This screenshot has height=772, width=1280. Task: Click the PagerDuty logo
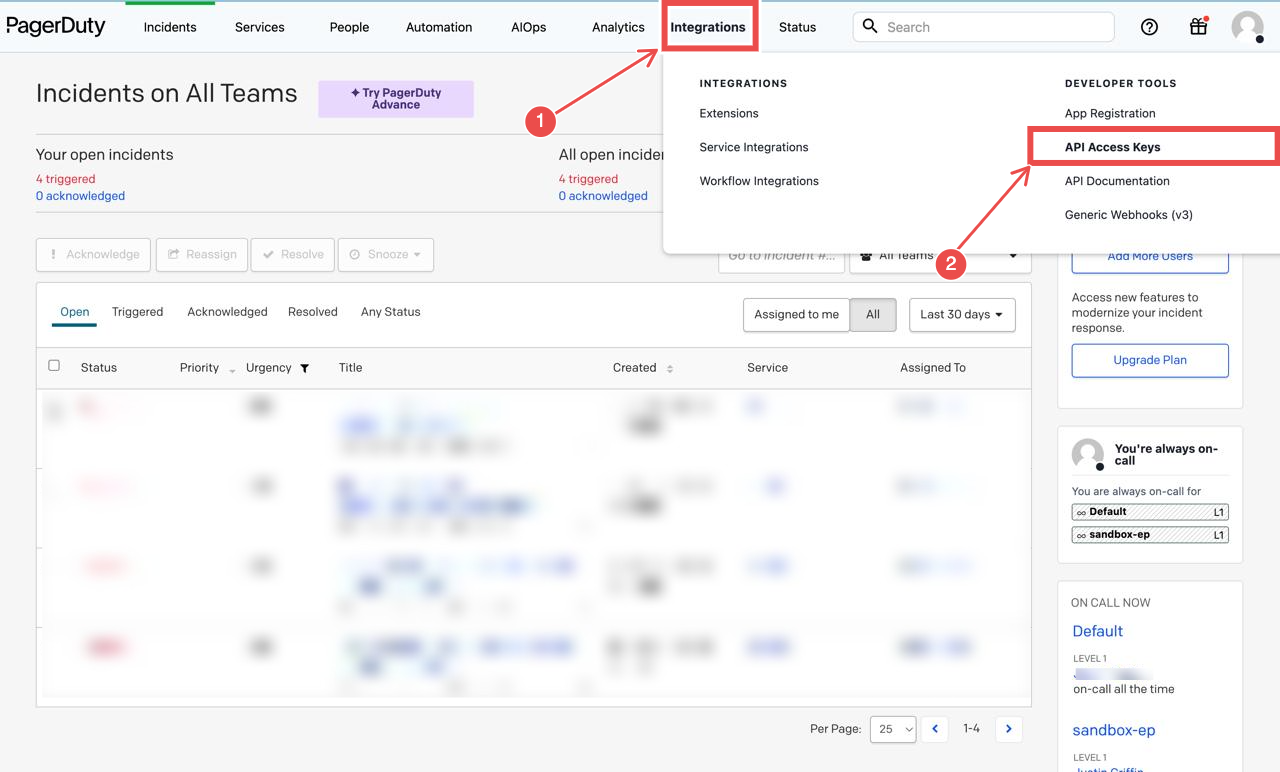point(56,26)
